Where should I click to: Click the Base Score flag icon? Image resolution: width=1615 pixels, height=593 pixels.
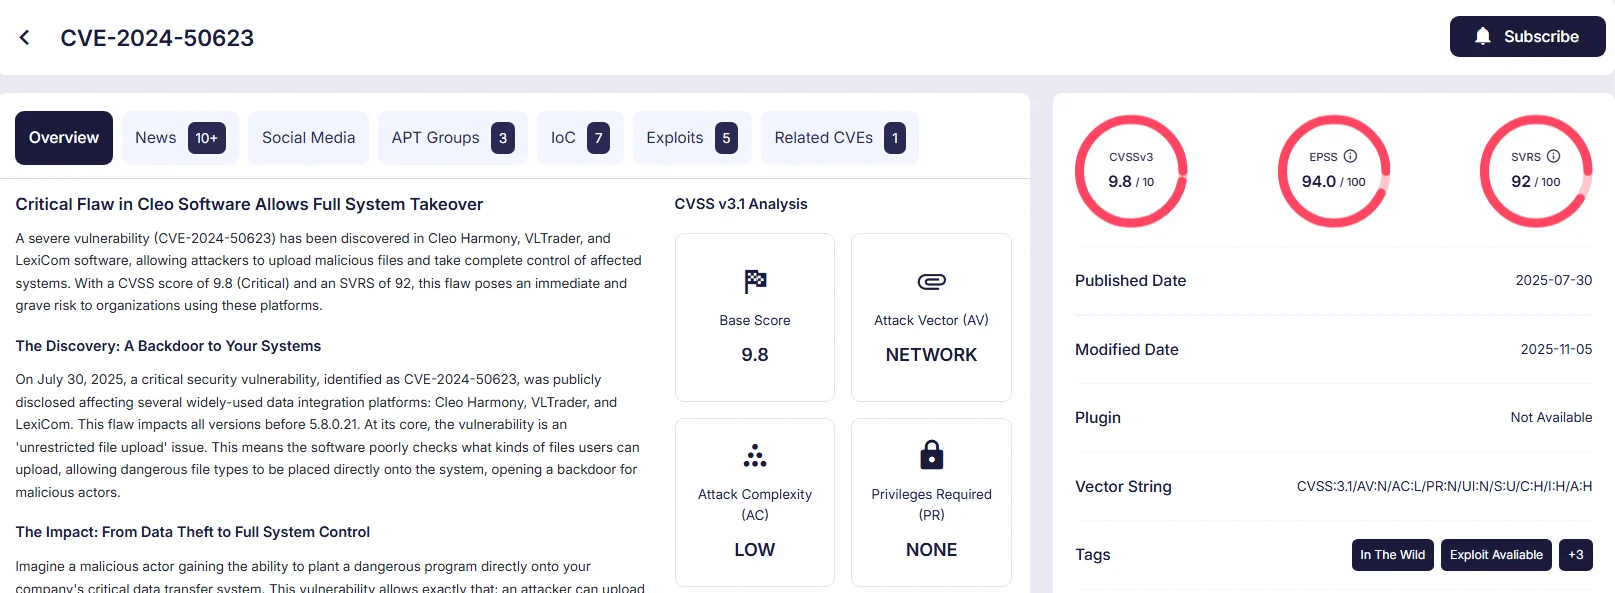(x=755, y=282)
